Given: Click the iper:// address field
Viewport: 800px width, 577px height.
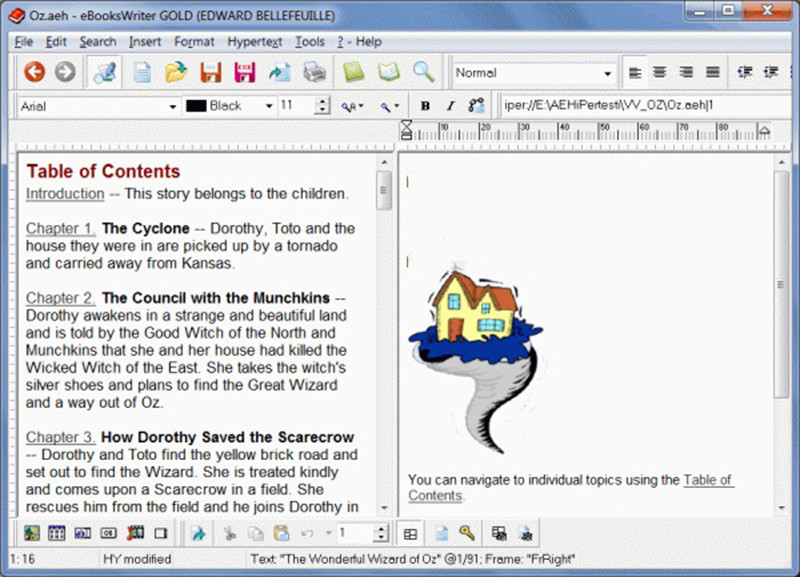Looking at the screenshot, I should point(647,106).
